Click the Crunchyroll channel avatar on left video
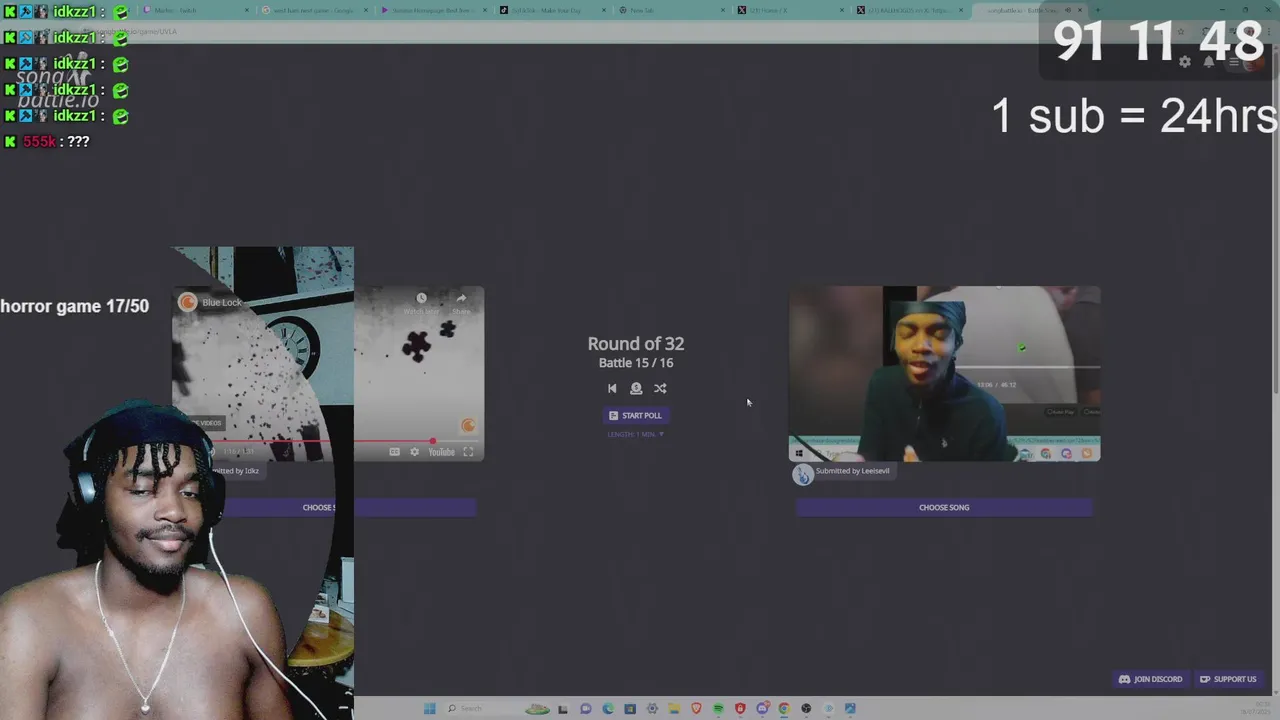The width and height of the screenshot is (1280, 720). tap(187, 302)
